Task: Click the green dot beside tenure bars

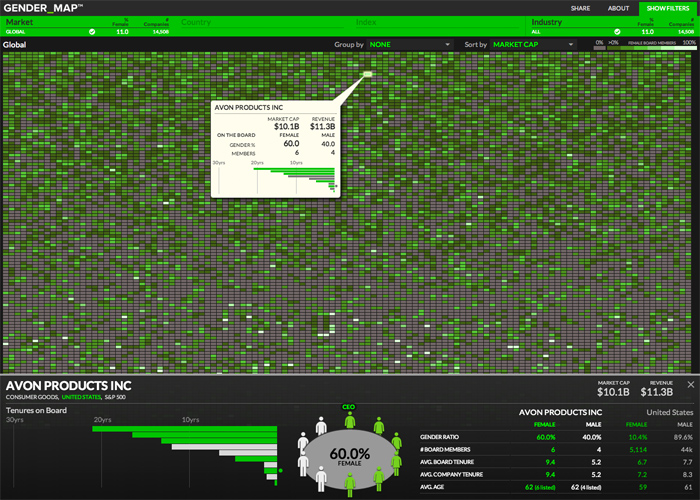Action: 281,471
